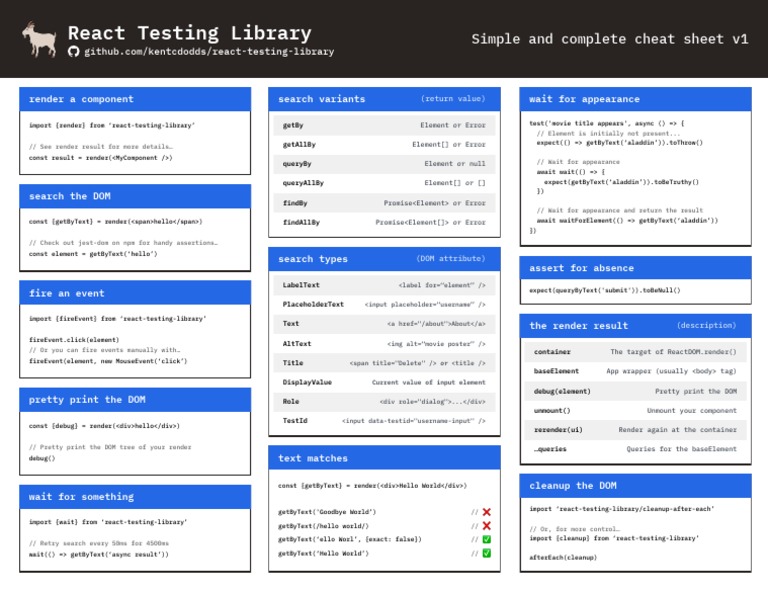This screenshot has height=594, width=768.
Task: Click the debug(element) row
Action: point(635,391)
